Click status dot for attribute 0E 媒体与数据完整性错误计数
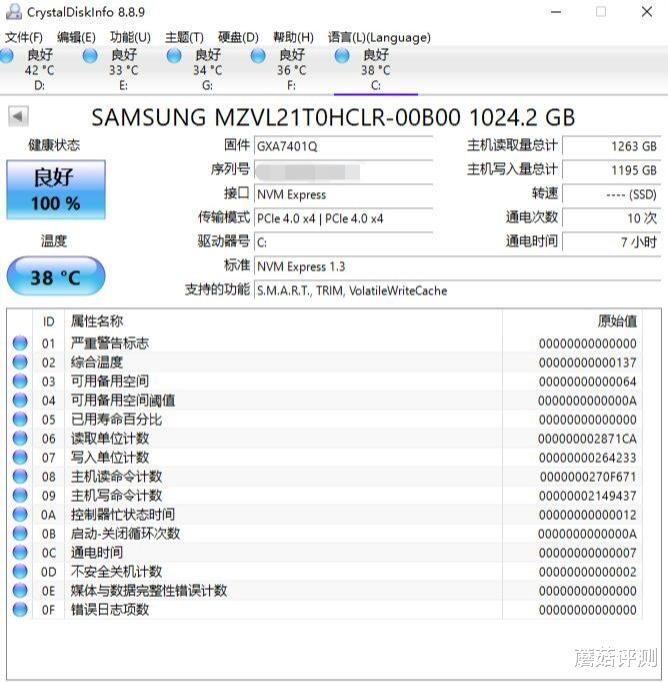Image resolution: width=668 pixels, height=682 pixels. (20, 590)
